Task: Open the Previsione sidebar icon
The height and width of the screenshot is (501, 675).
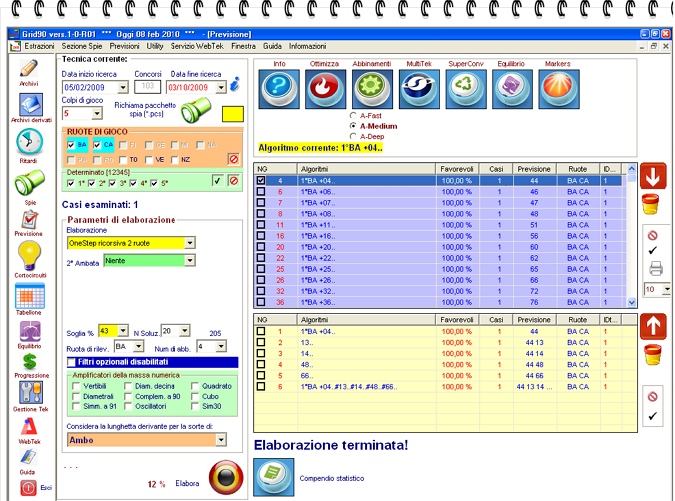Action: tap(29, 220)
